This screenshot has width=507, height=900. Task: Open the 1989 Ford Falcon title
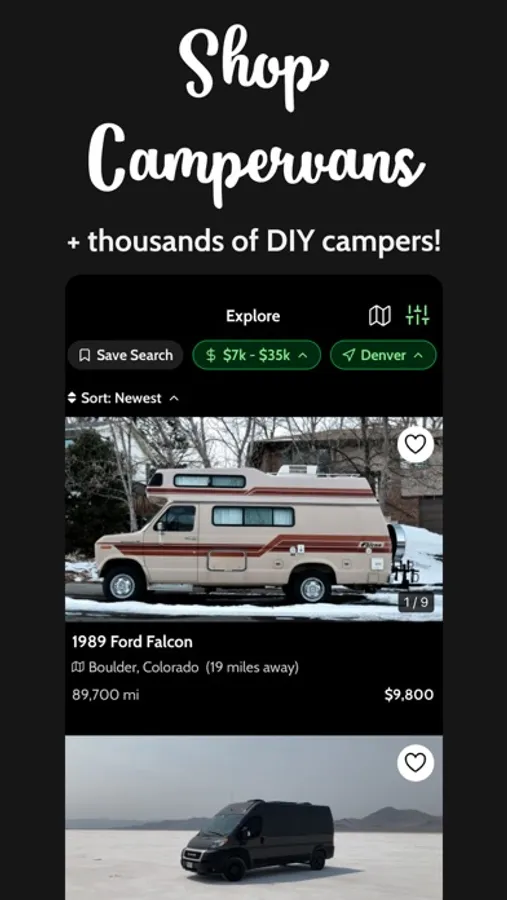132,642
